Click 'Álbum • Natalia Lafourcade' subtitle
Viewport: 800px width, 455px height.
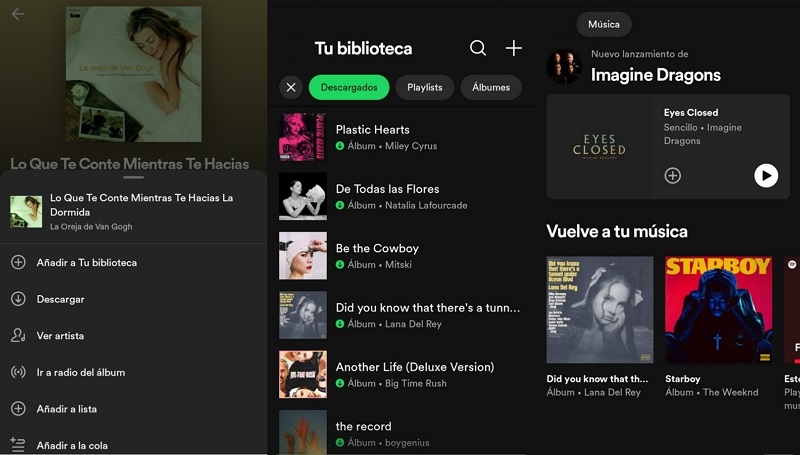[407, 205]
